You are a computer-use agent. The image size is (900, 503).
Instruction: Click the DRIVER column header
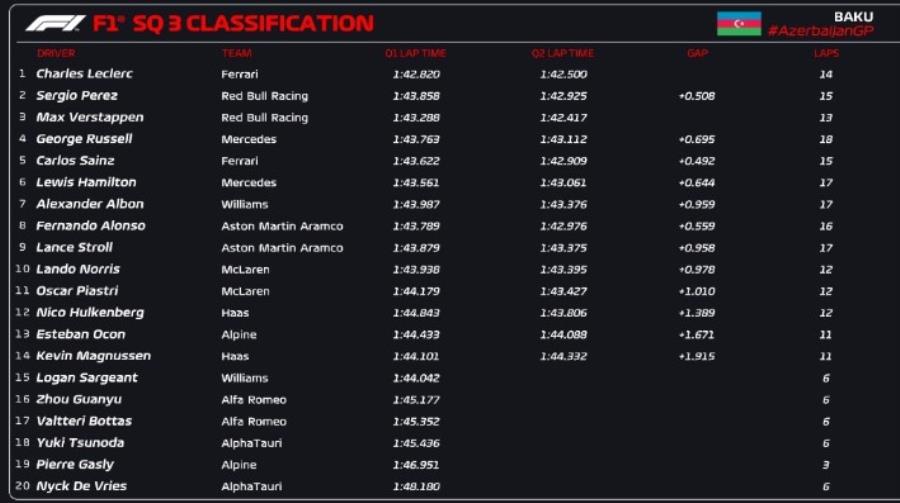(56, 53)
